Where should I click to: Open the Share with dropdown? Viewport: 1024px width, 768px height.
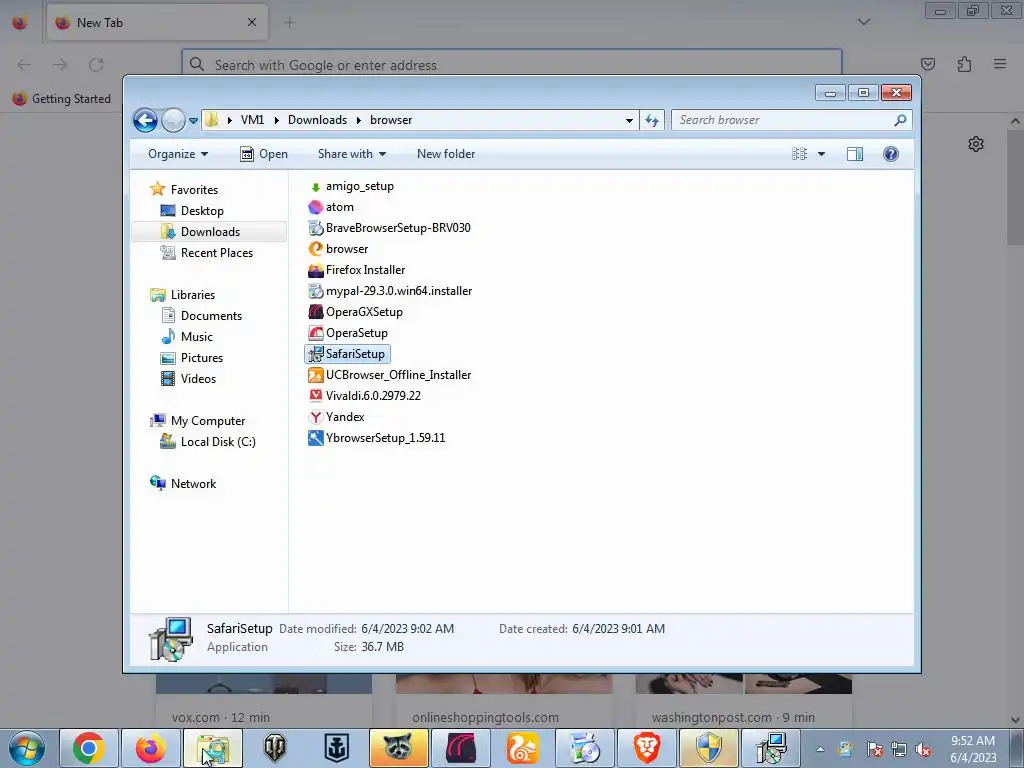(352, 154)
